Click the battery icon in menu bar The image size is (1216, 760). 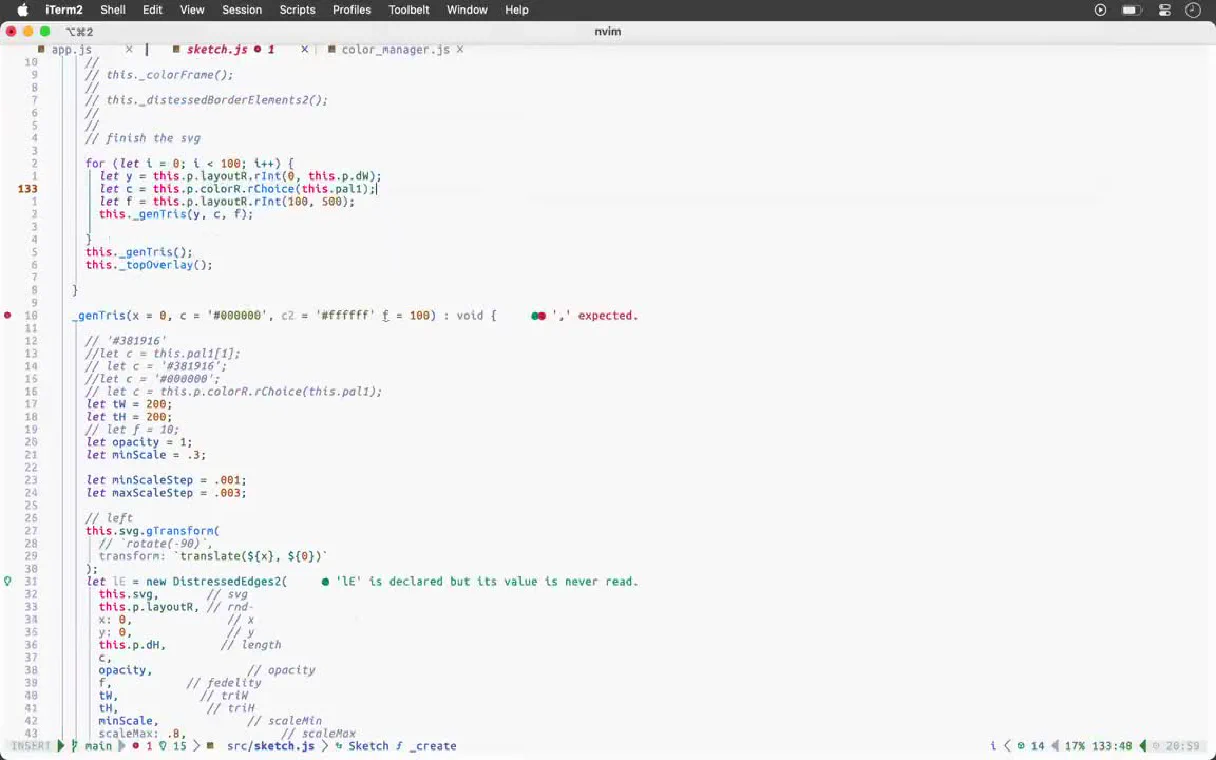pyautogui.click(x=1132, y=10)
